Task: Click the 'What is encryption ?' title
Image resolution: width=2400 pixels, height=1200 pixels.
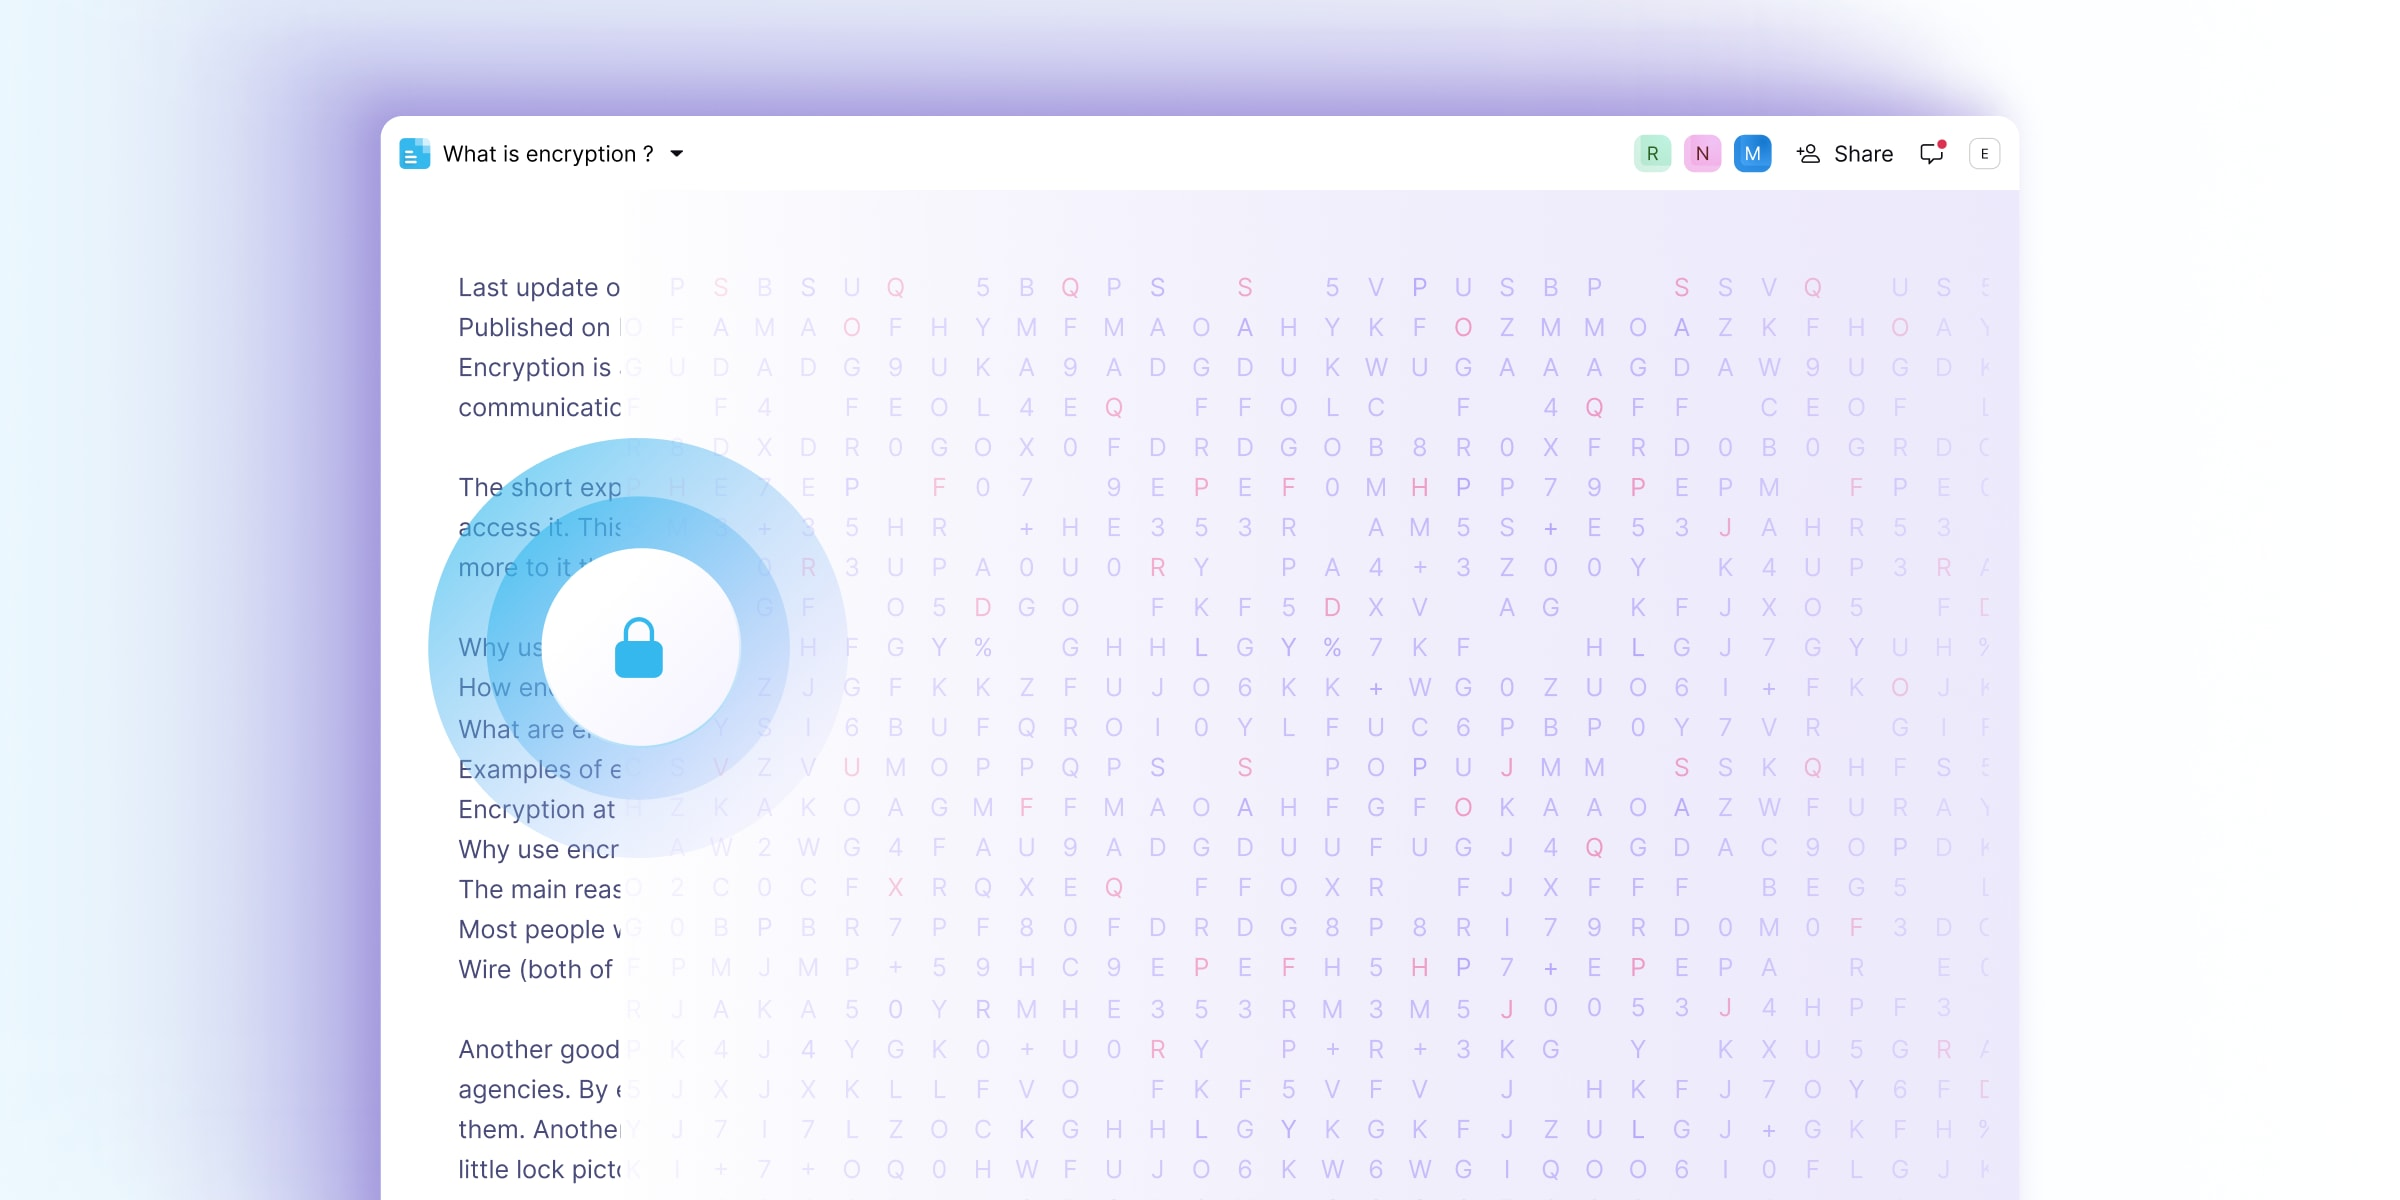Action: click(x=548, y=154)
